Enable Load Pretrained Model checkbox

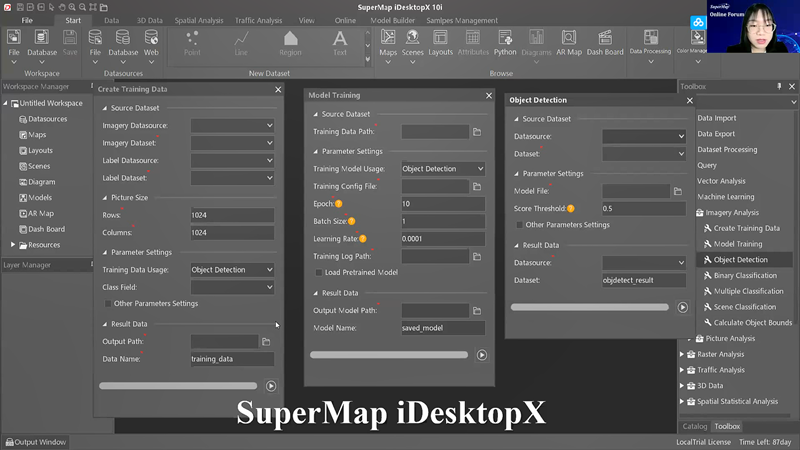point(319,272)
